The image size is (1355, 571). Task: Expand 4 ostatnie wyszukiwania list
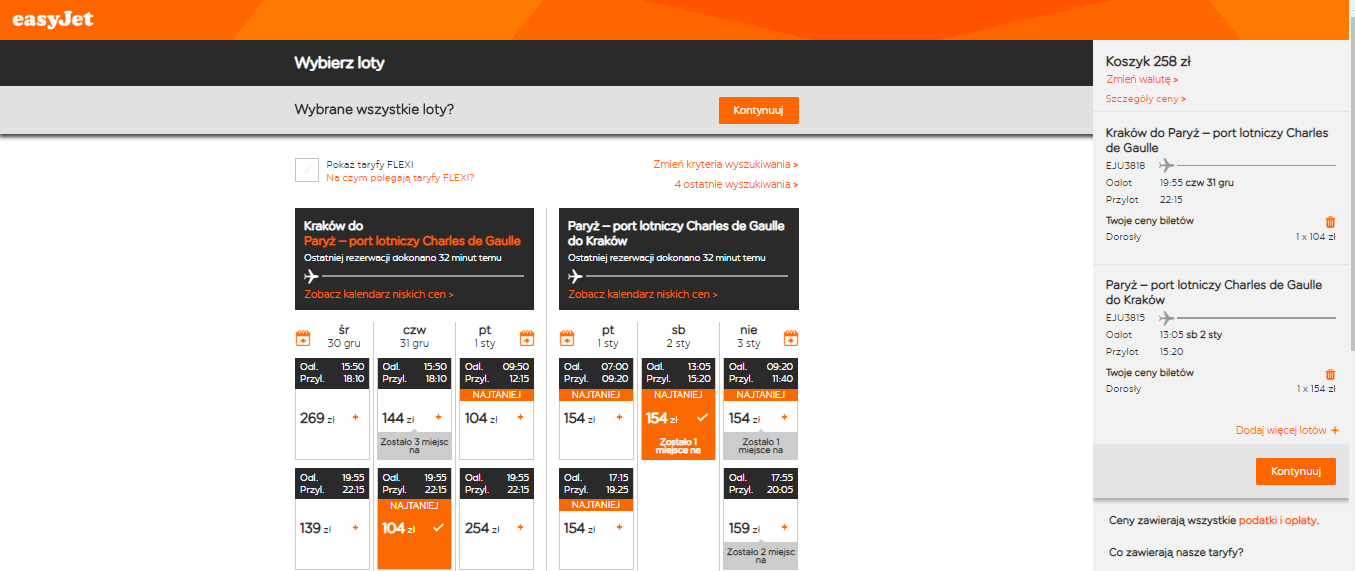click(736, 184)
